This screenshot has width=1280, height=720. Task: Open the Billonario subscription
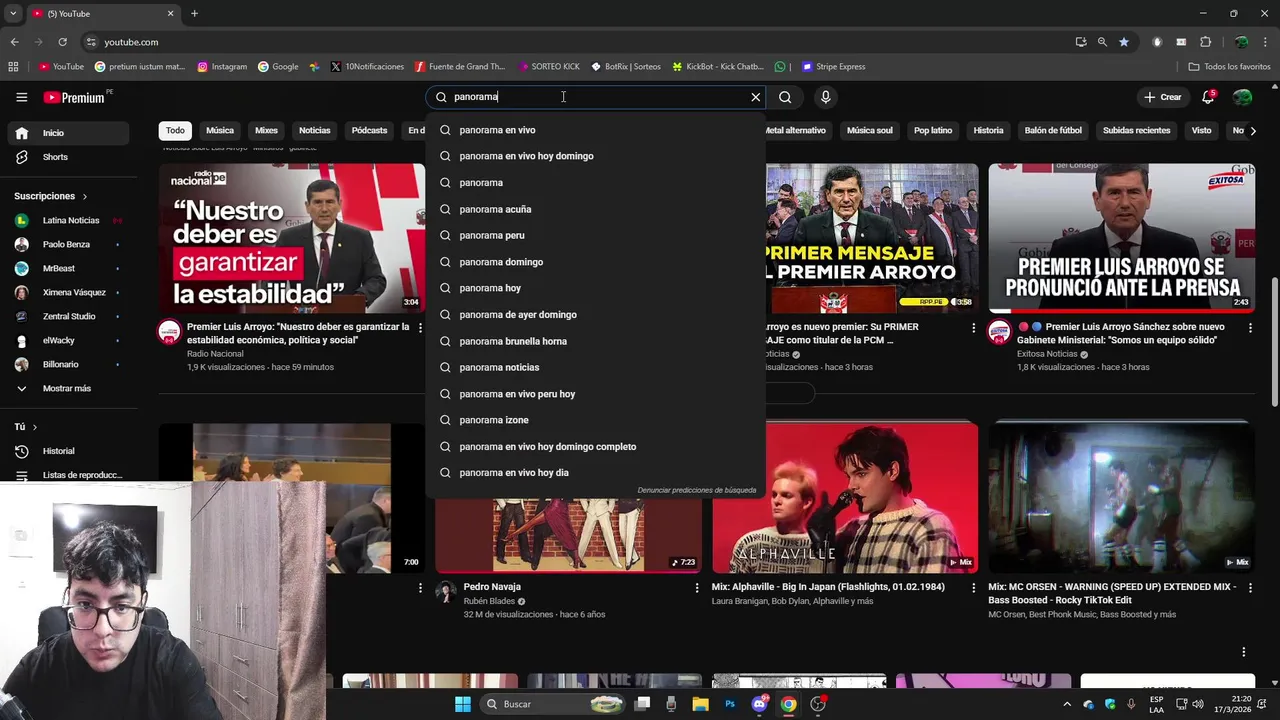[68, 364]
